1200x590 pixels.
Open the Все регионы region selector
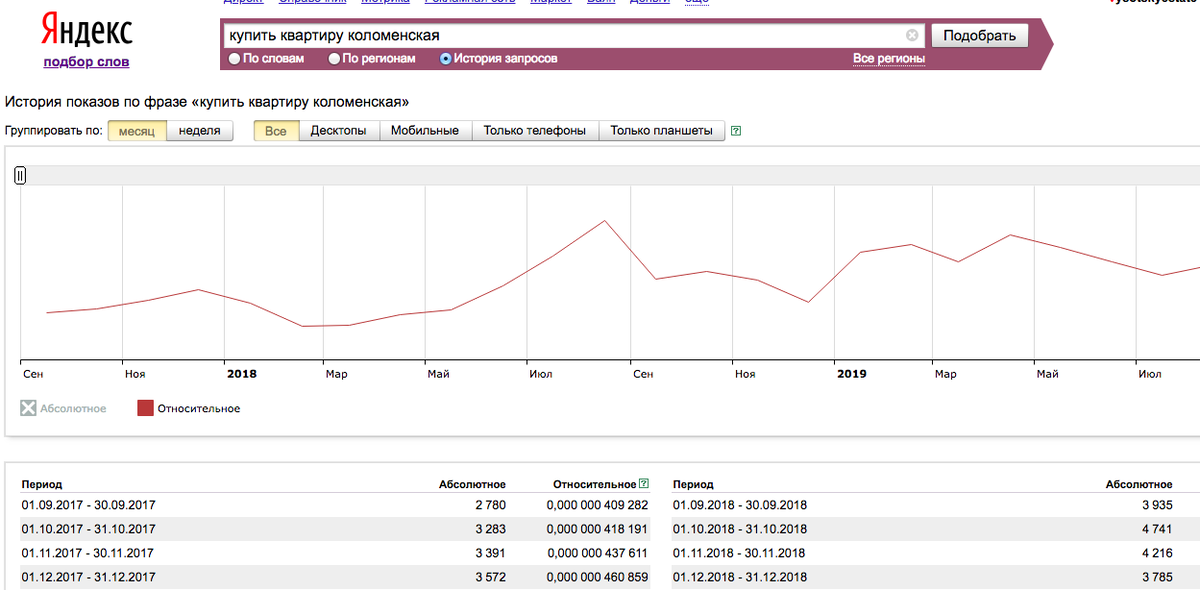pyautogui.click(x=889, y=59)
